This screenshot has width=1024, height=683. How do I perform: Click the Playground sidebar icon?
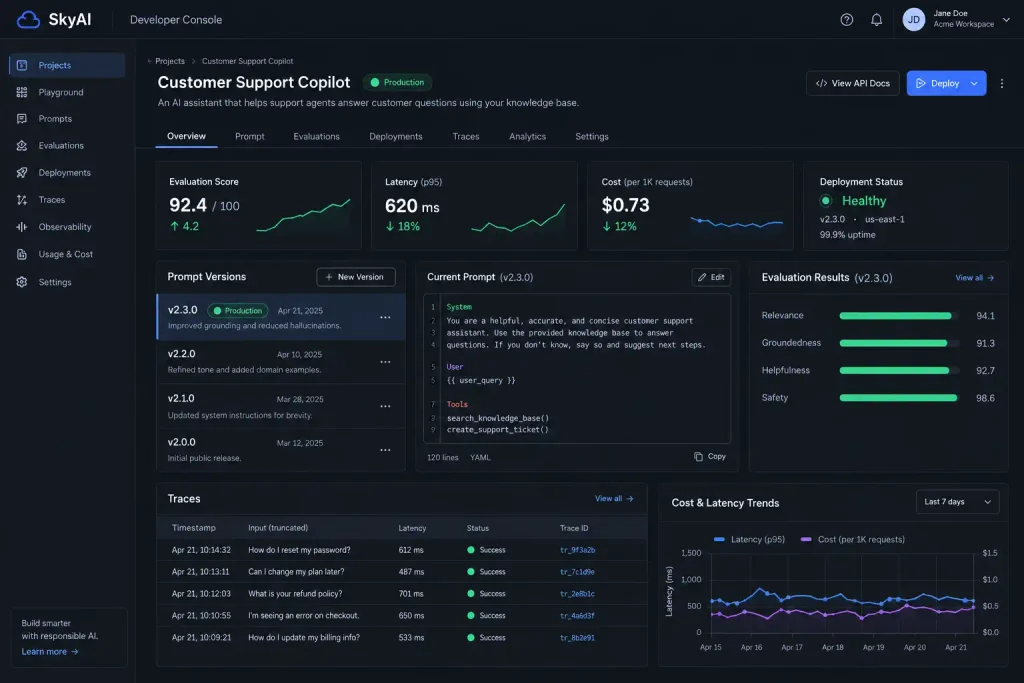pyautogui.click(x=22, y=92)
